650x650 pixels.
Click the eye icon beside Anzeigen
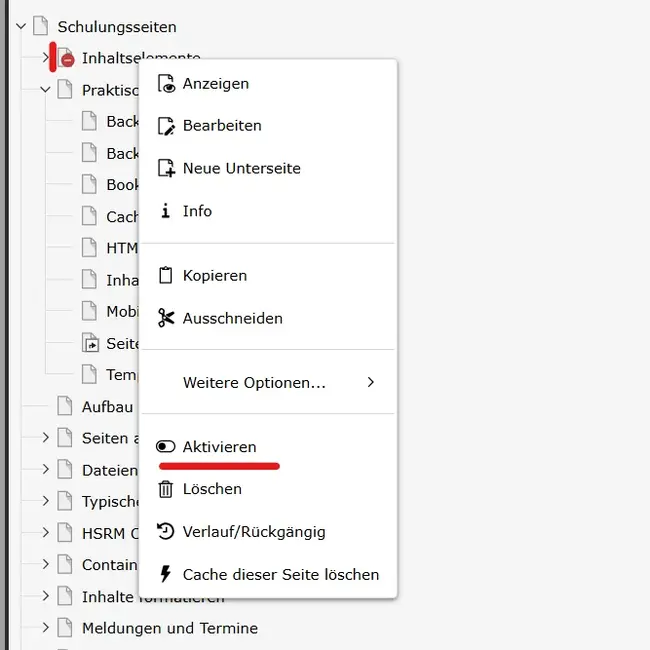pos(166,84)
